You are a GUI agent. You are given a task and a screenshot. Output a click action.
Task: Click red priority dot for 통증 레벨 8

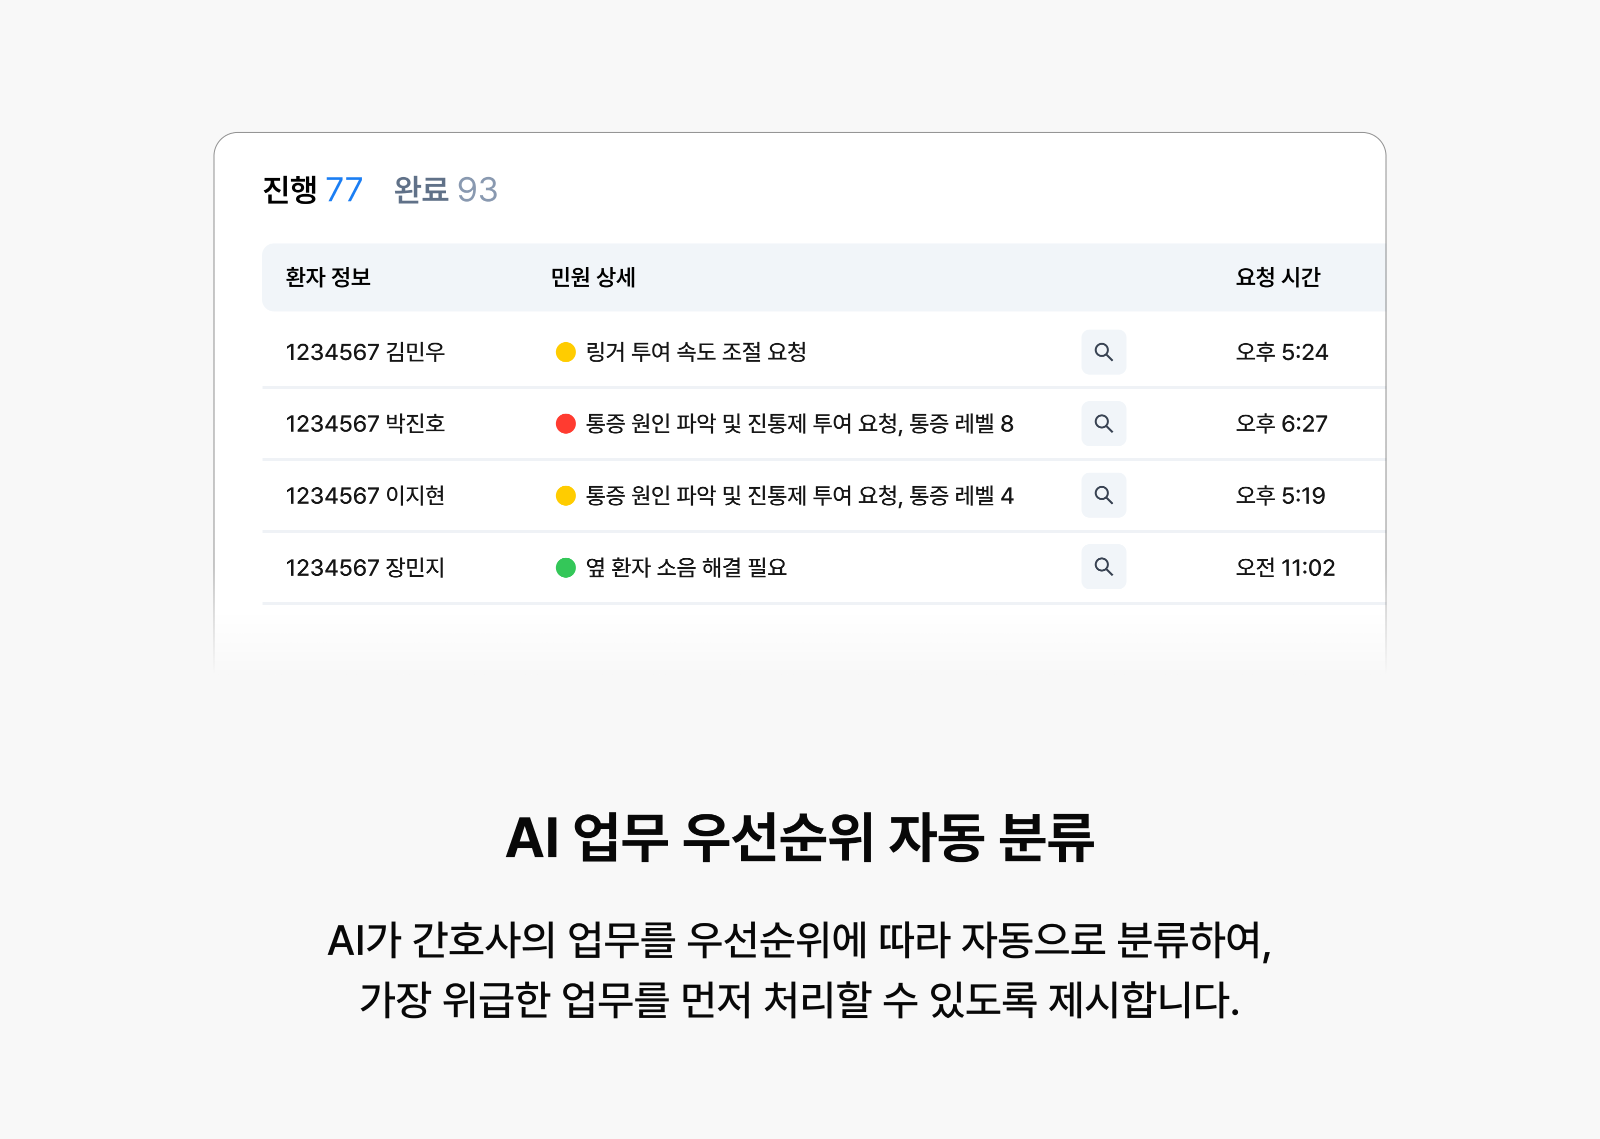coord(565,424)
